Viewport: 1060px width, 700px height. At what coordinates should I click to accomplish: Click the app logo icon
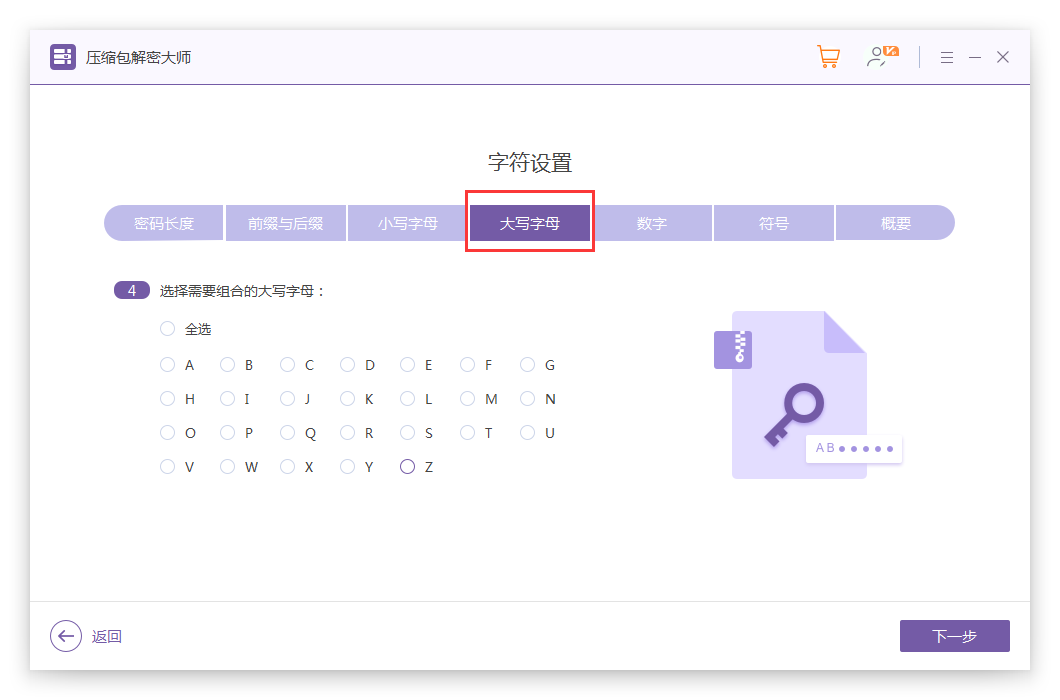click(63, 57)
